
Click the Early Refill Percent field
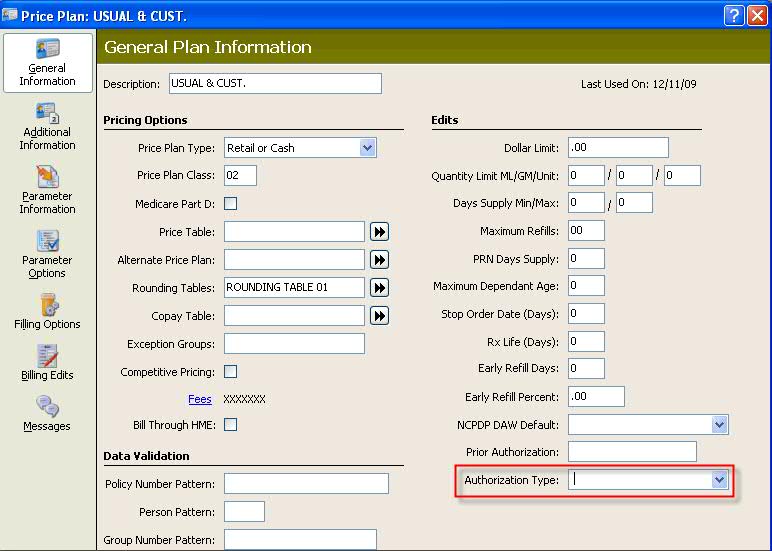596,396
